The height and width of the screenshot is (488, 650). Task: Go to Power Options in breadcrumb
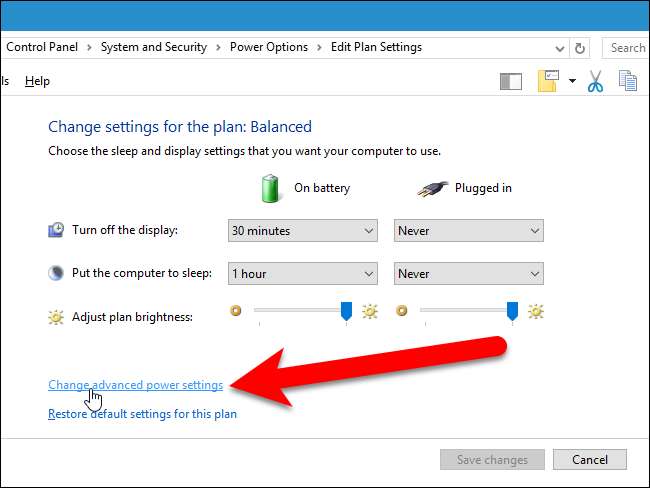coord(269,47)
